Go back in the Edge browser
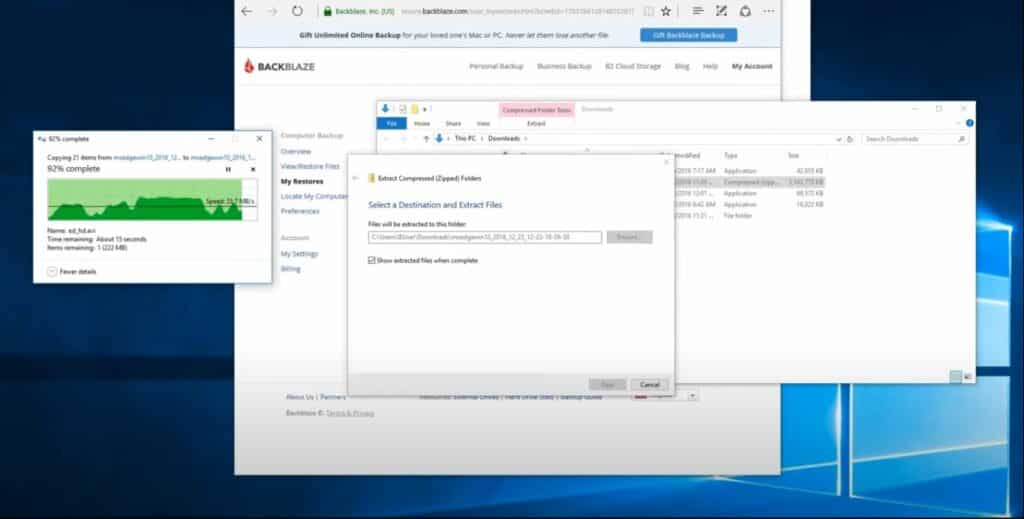This screenshot has width=1024, height=519. [246, 11]
